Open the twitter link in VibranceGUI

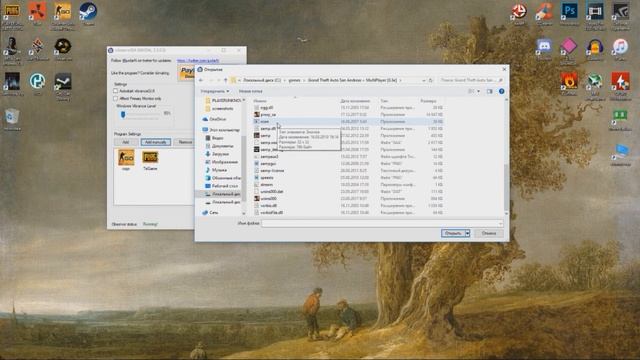coord(198,60)
